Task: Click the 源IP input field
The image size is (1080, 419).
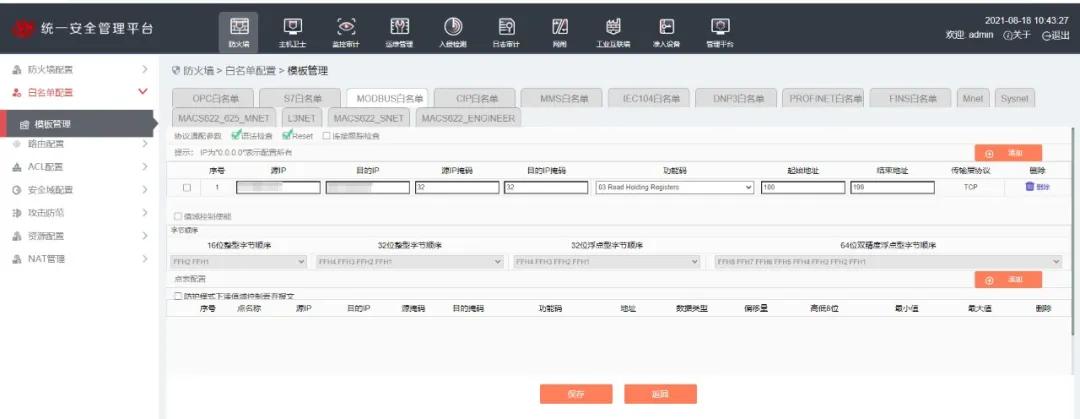Action: pyautogui.click(x=278, y=187)
